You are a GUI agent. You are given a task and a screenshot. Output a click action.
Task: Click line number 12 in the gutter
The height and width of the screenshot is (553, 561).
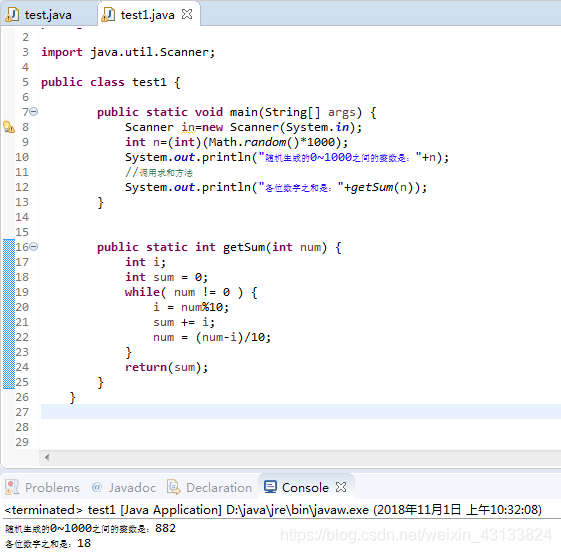[x=22, y=187]
